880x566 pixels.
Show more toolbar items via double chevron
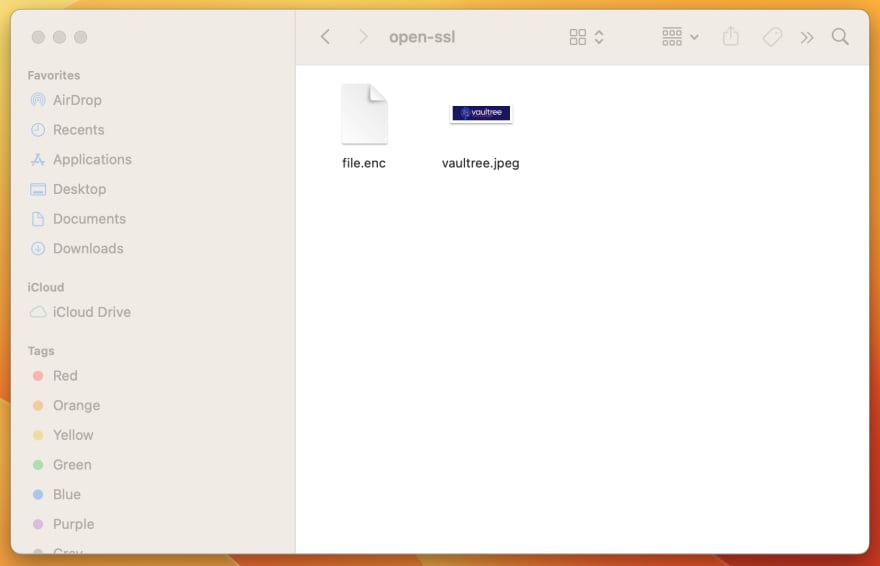point(807,38)
